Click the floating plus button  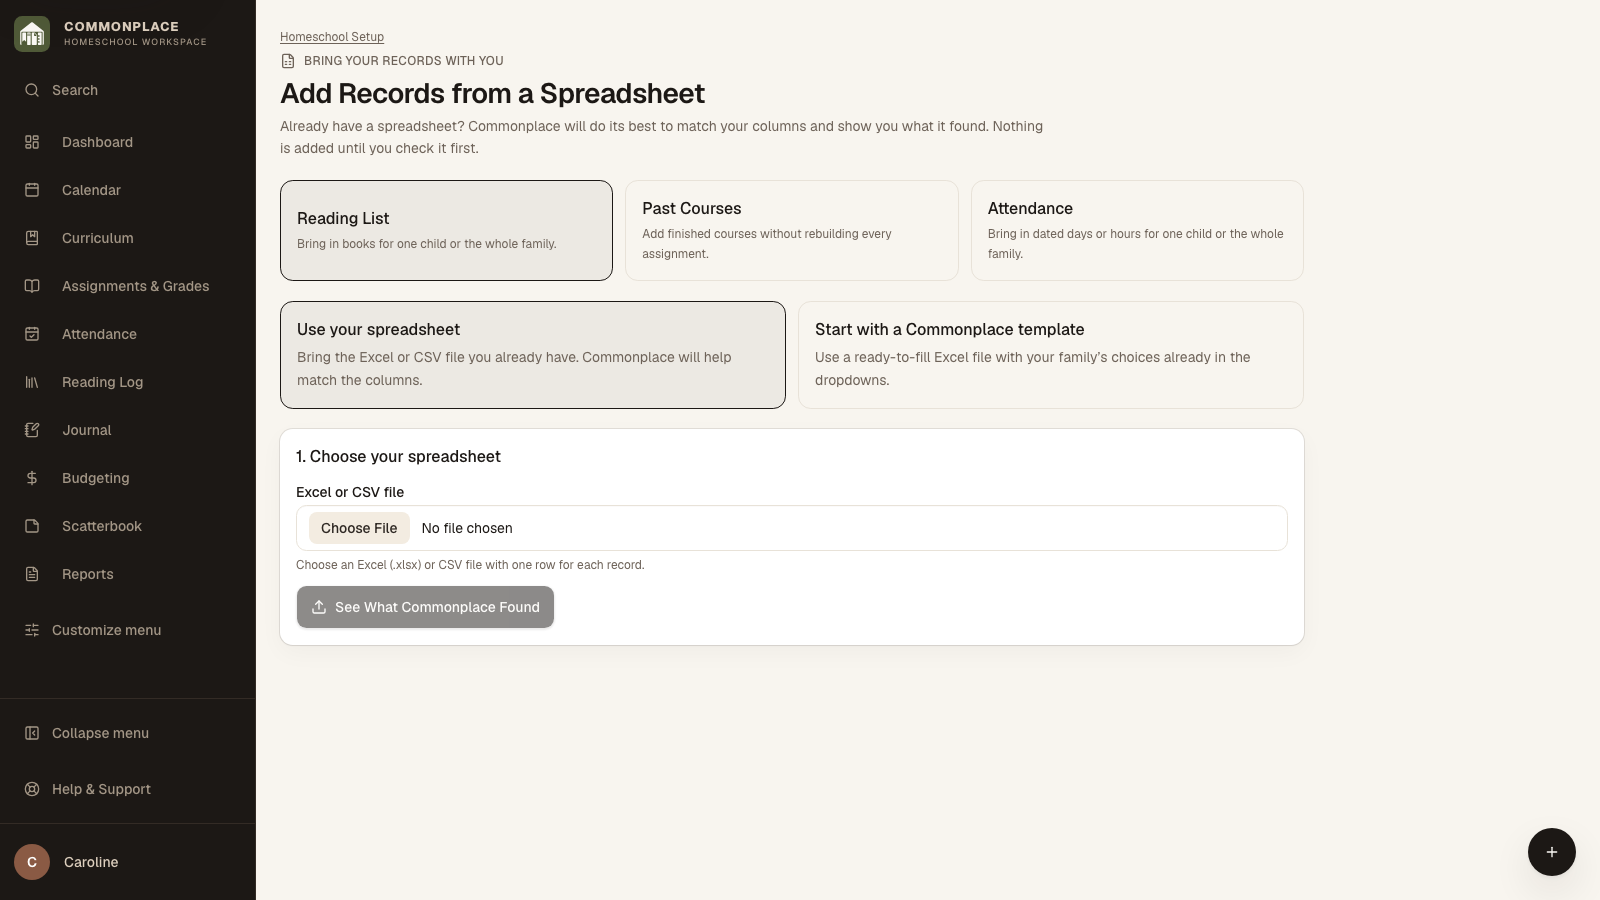(1552, 852)
